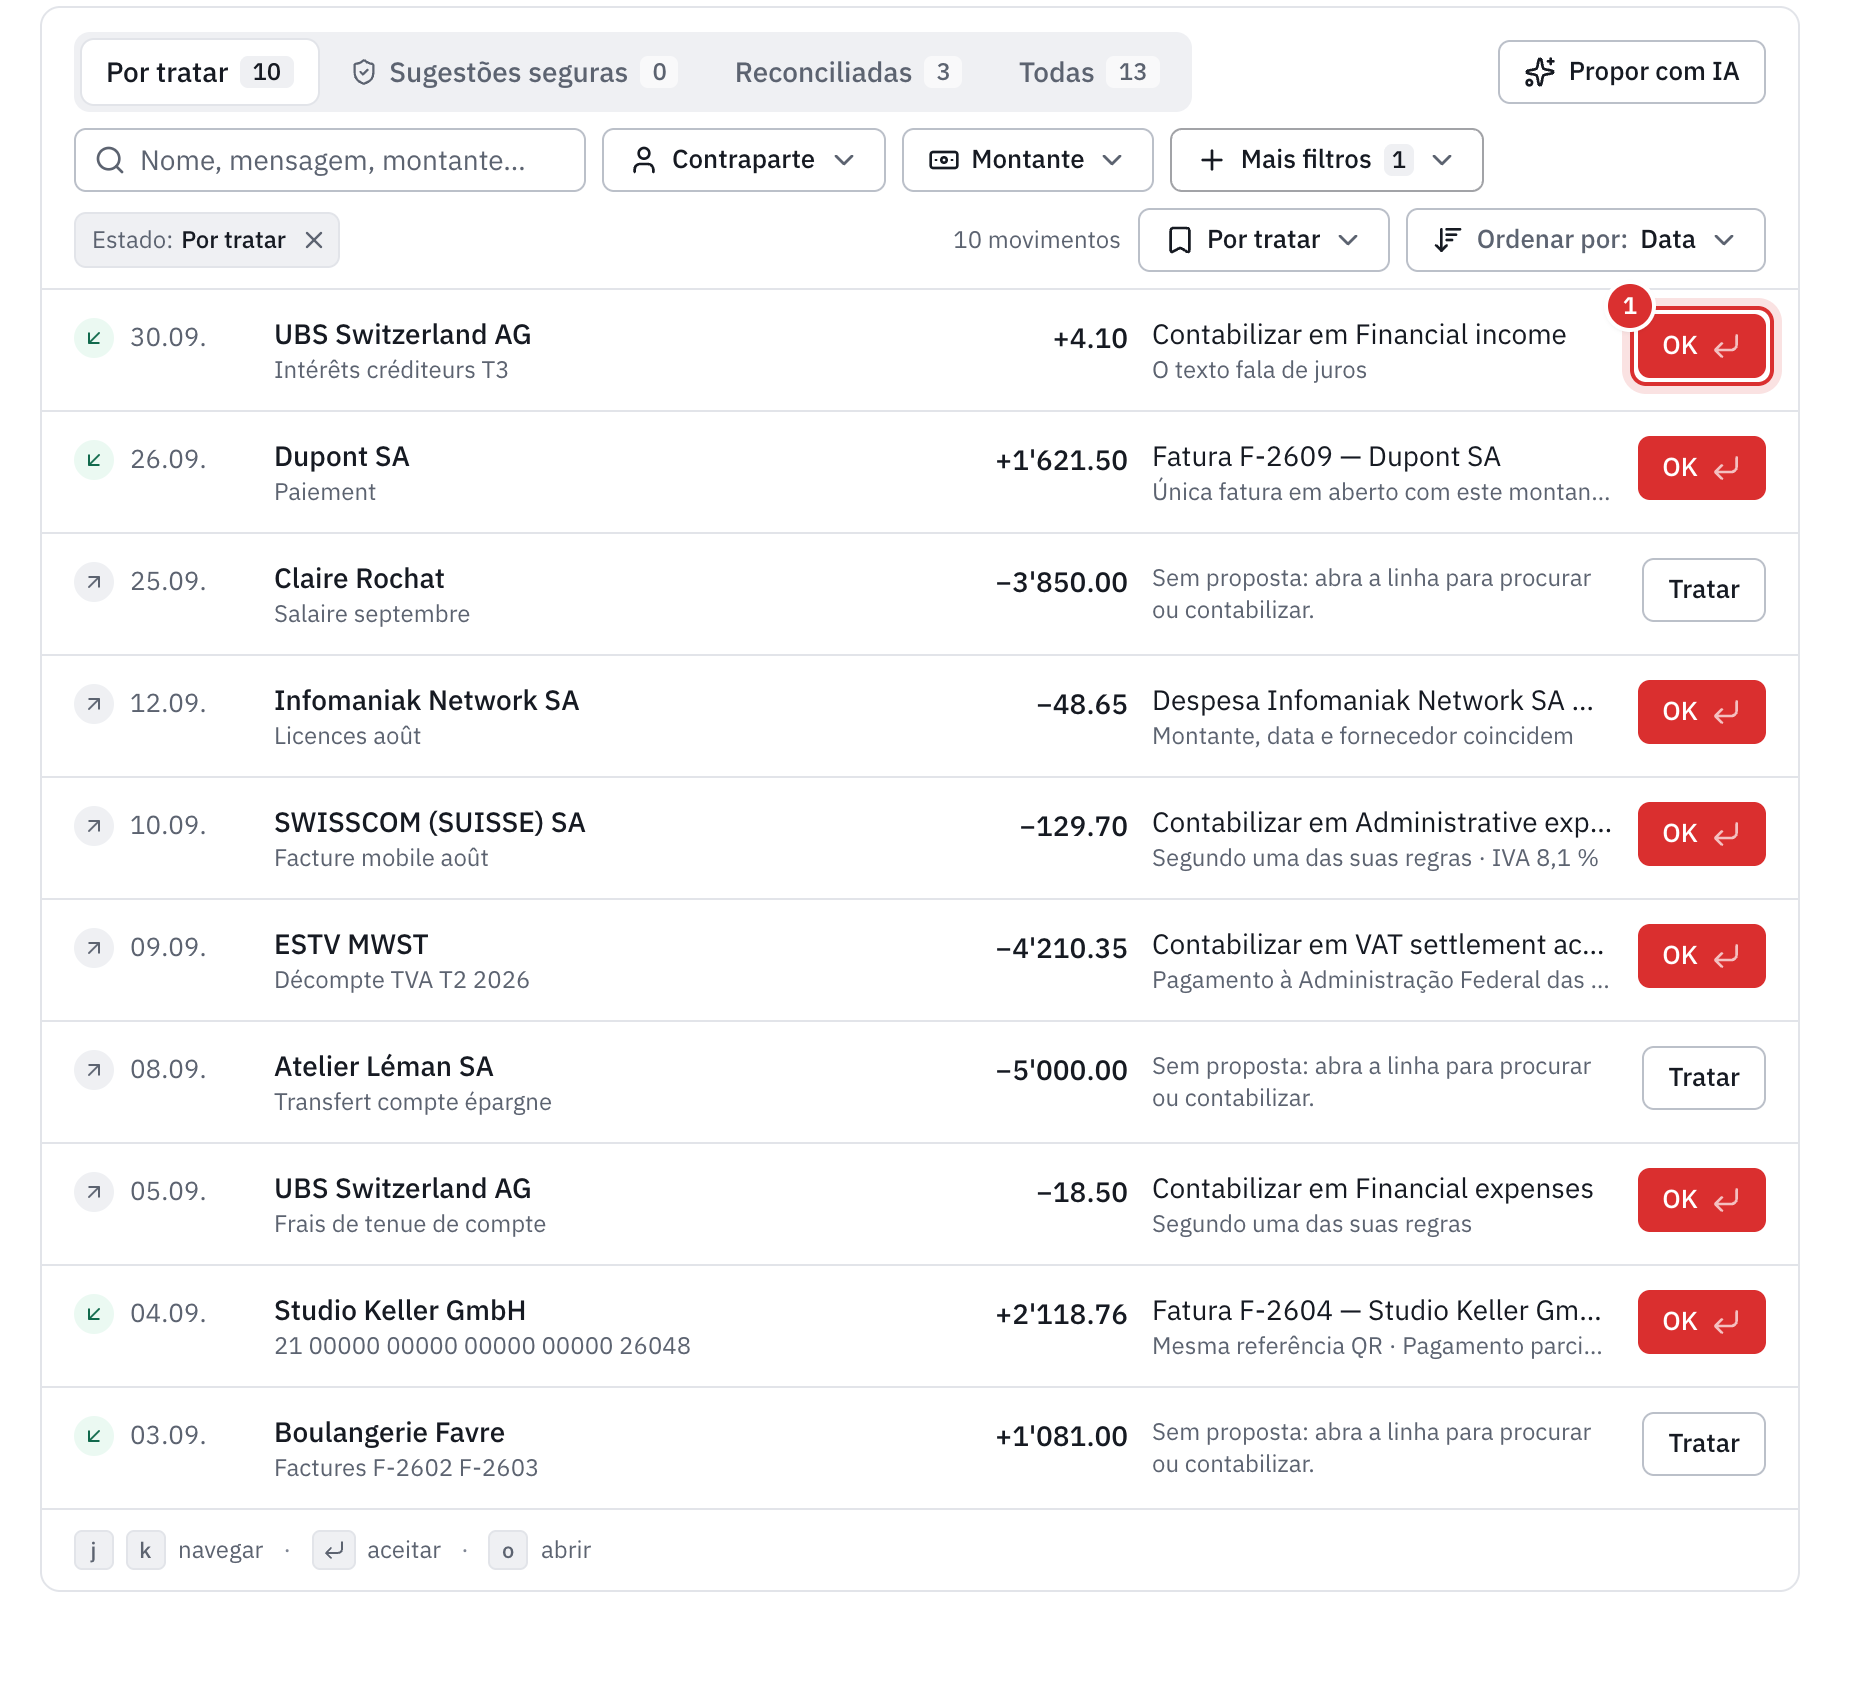Click Tratar for Boulangerie Favre row
1864x1688 pixels.
pos(1703,1444)
